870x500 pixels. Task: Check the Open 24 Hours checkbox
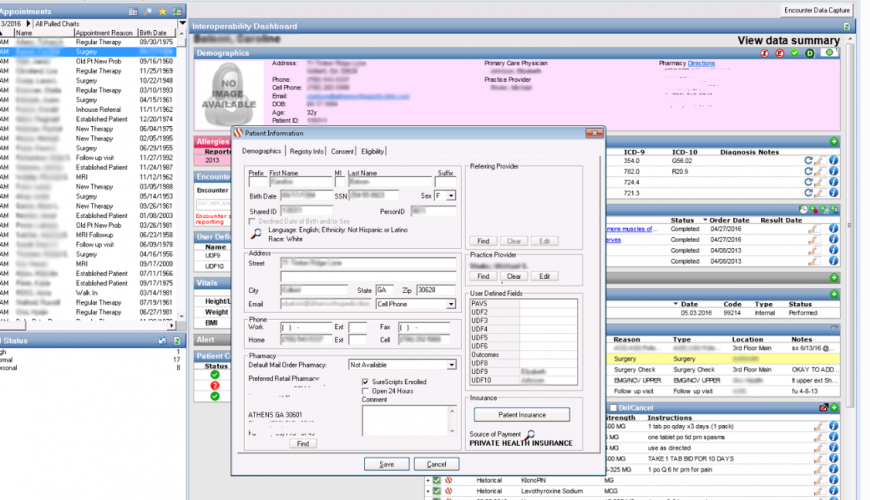[365, 390]
